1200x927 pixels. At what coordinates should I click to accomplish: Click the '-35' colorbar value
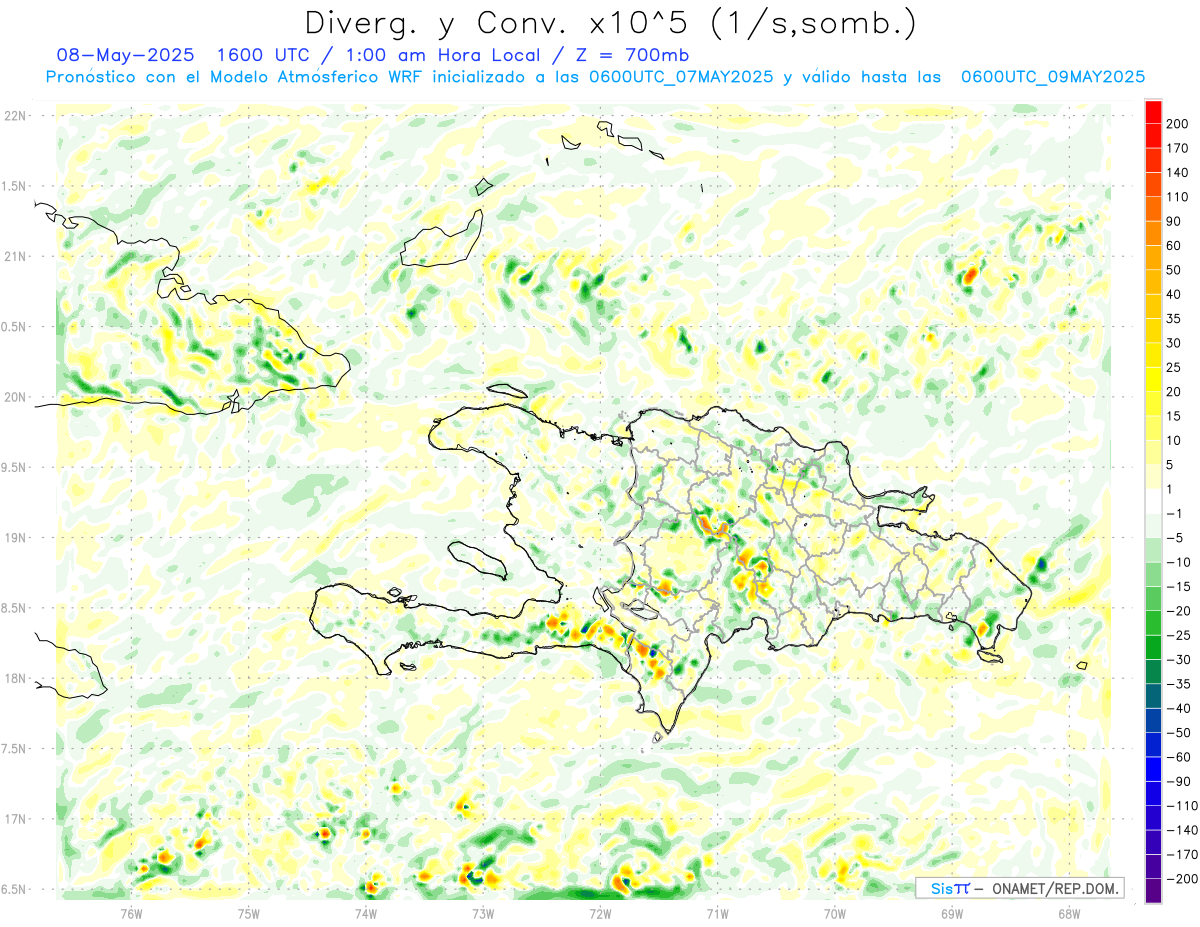click(x=1177, y=684)
